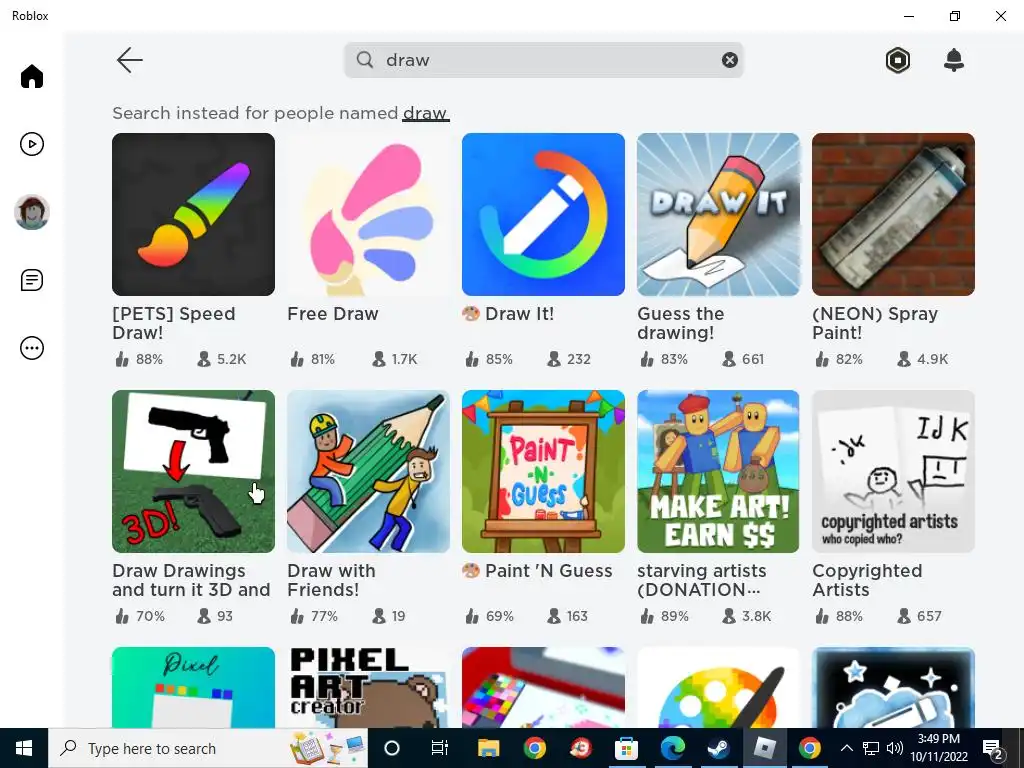The height and width of the screenshot is (768, 1024).
Task: Click the 88% rating of Speed Draw
Action: click(x=139, y=359)
